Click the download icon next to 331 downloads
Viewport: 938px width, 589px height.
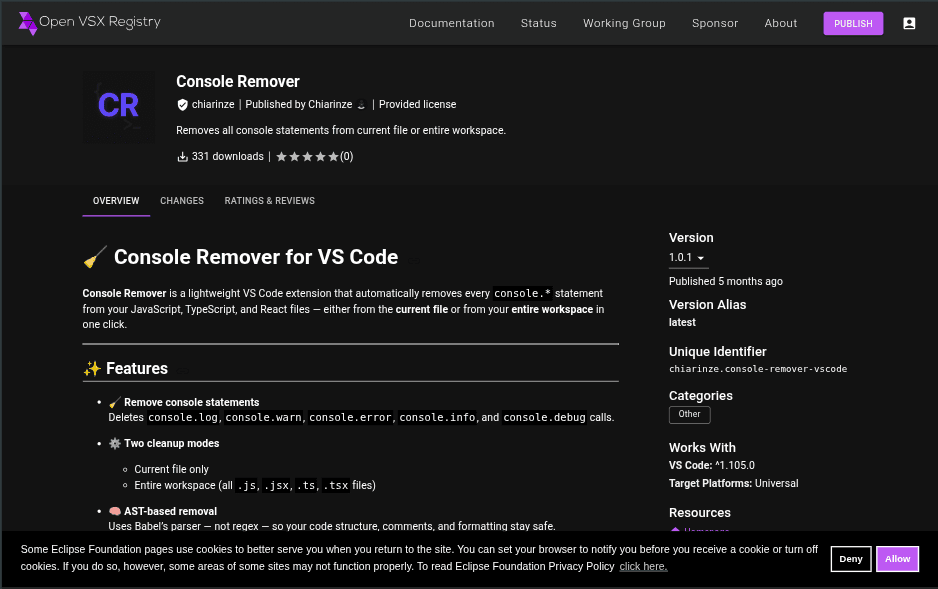click(181, 156)
